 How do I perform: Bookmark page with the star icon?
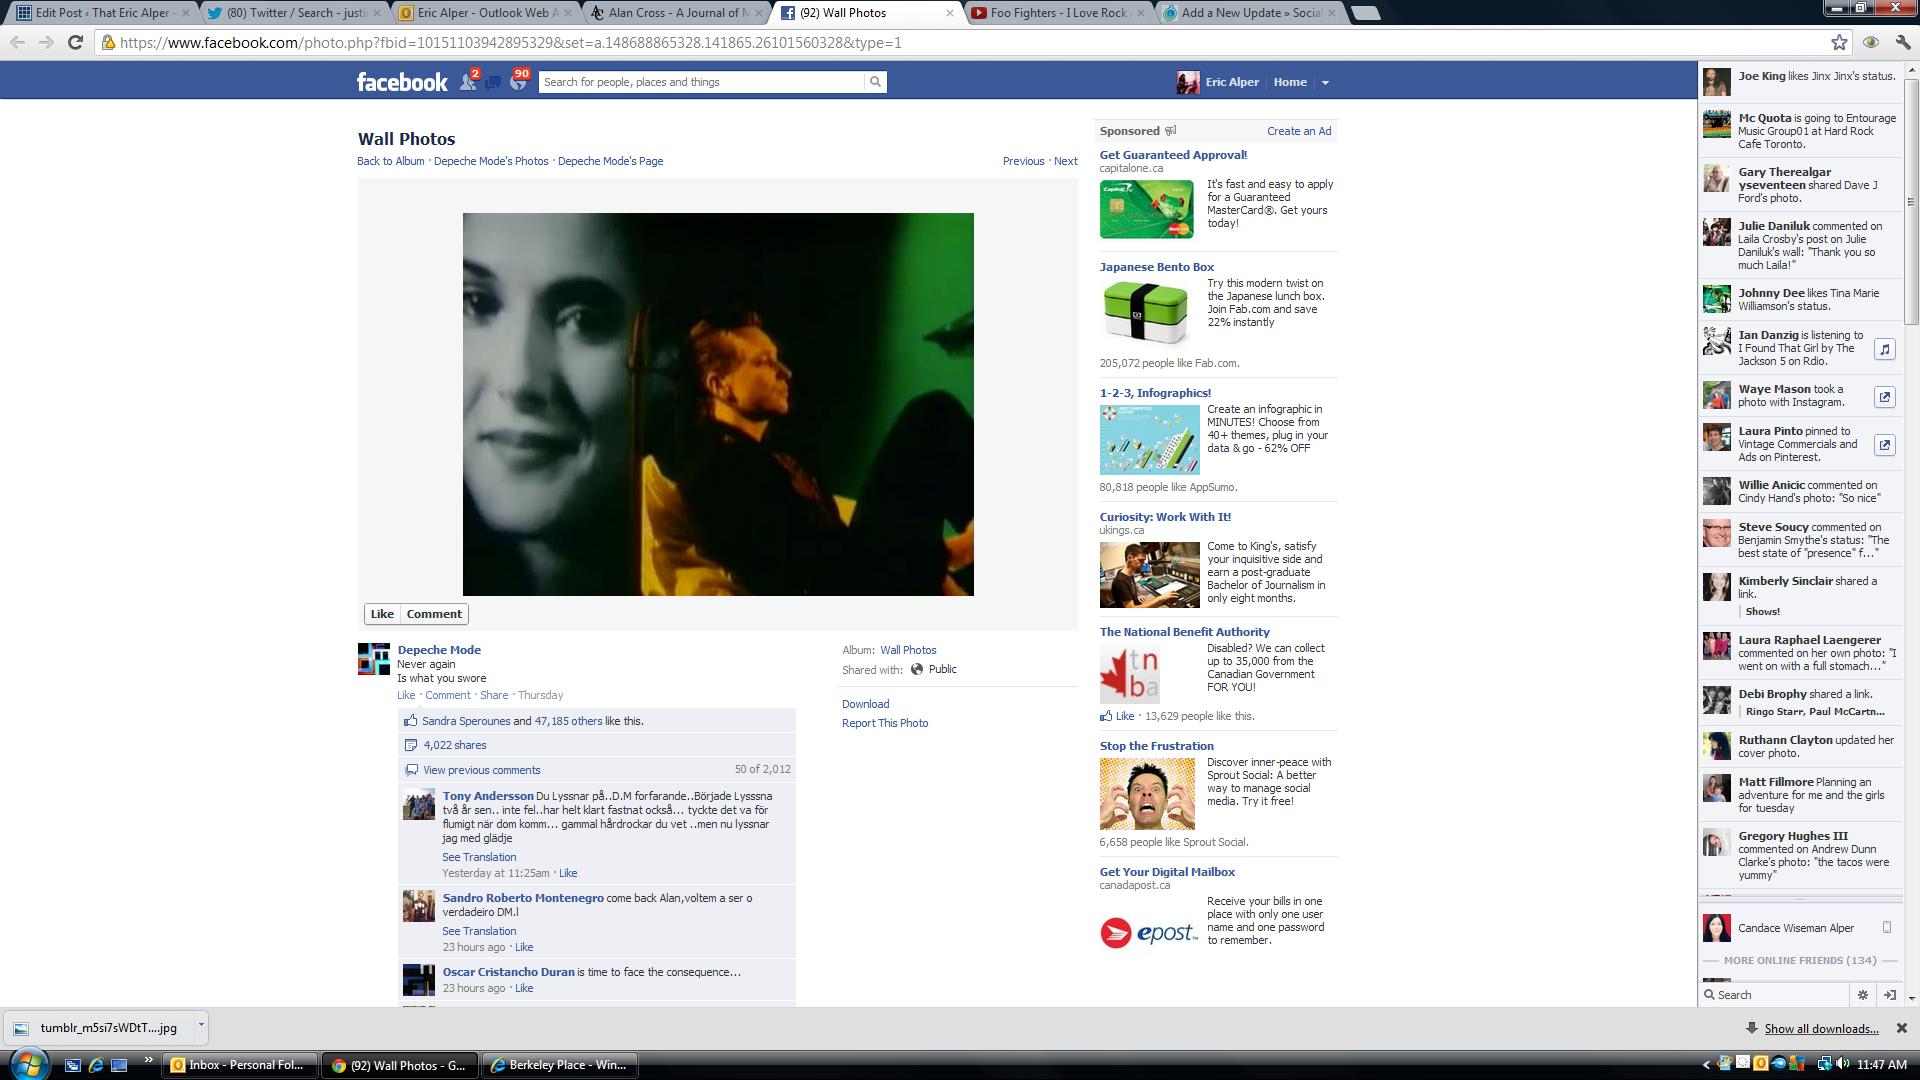coord(1839,42)
